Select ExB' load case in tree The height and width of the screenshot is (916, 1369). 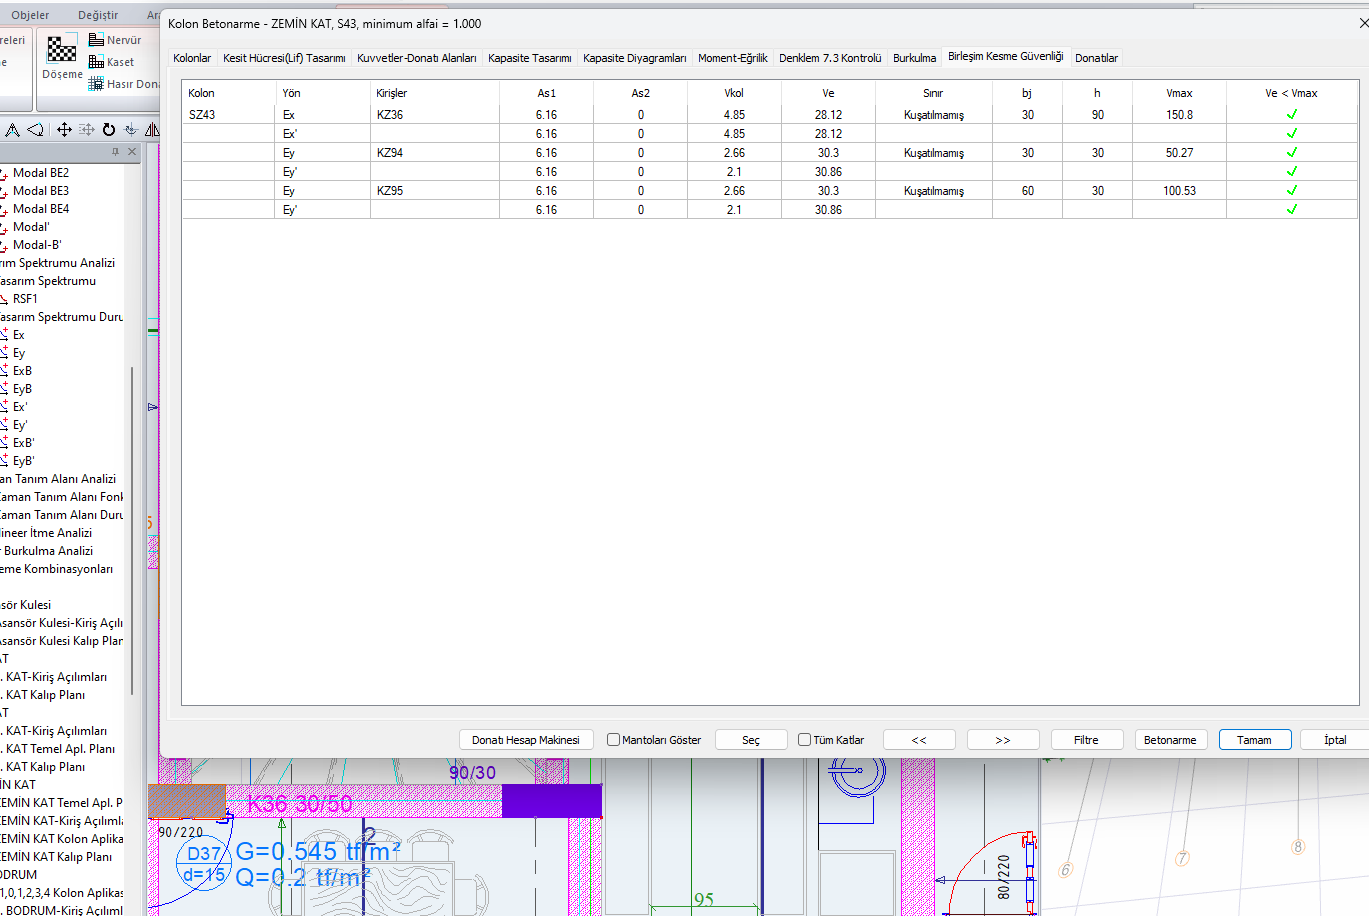click(23, 443)
